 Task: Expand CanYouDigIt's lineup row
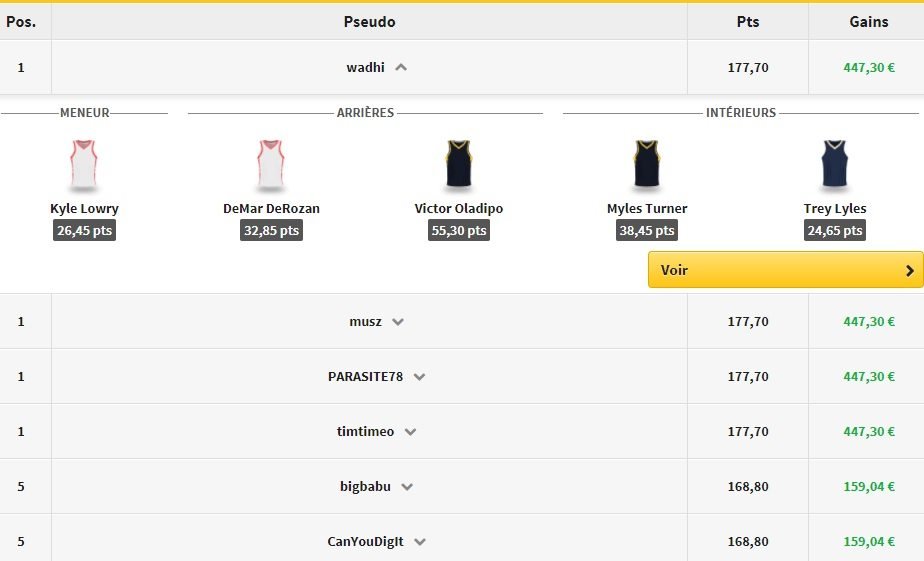[420, 542]
